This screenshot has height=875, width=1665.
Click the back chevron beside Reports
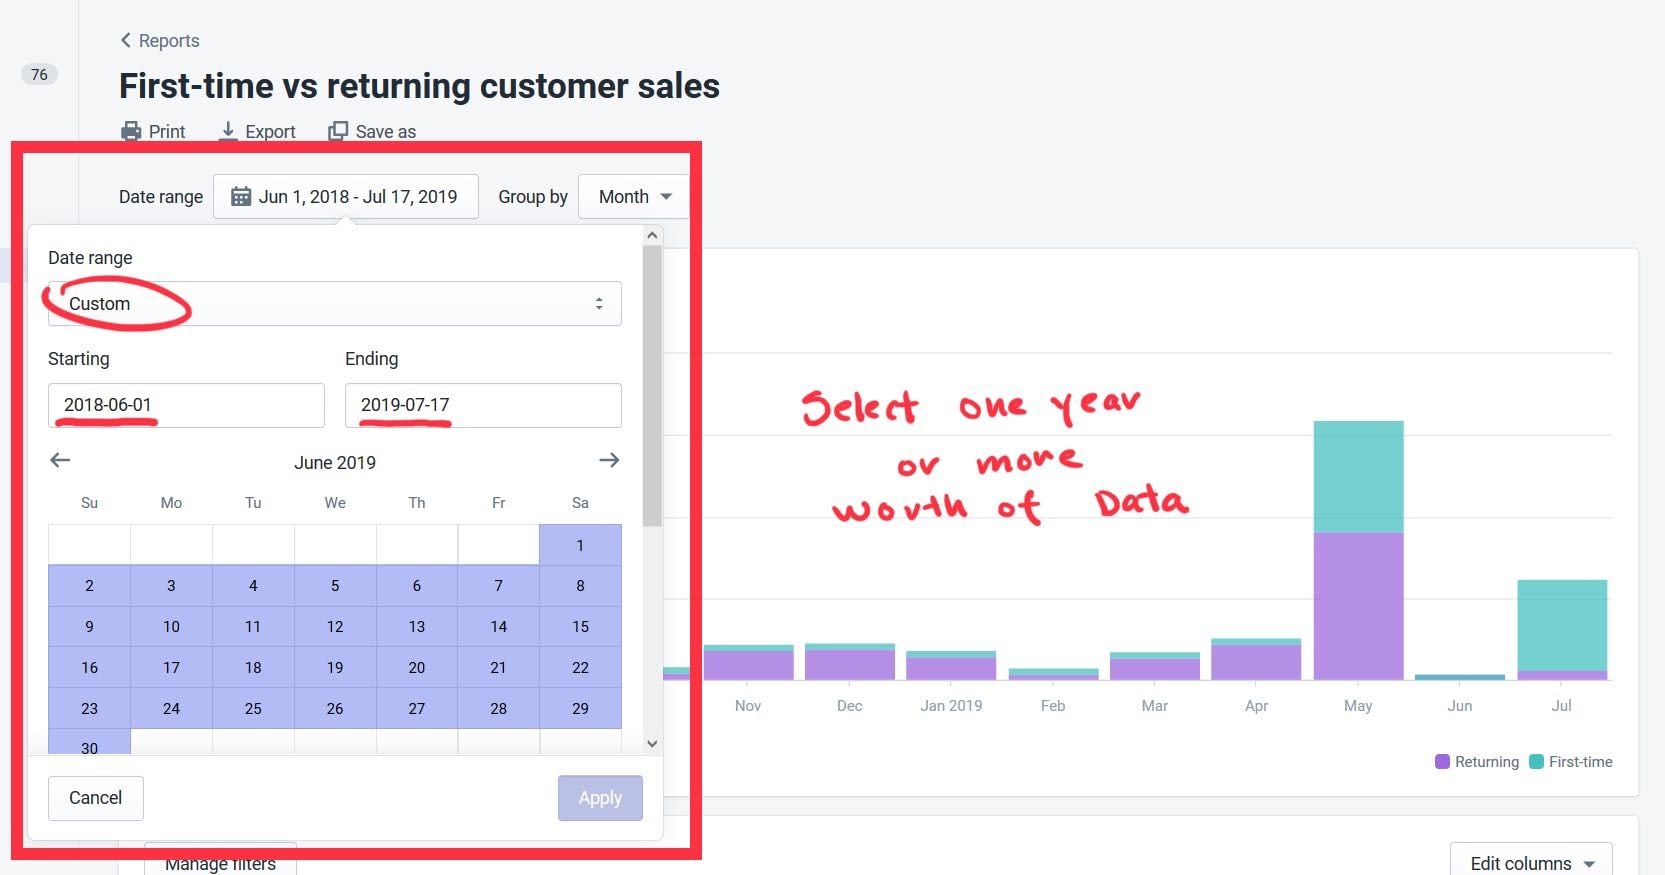(x=126, y=40)
